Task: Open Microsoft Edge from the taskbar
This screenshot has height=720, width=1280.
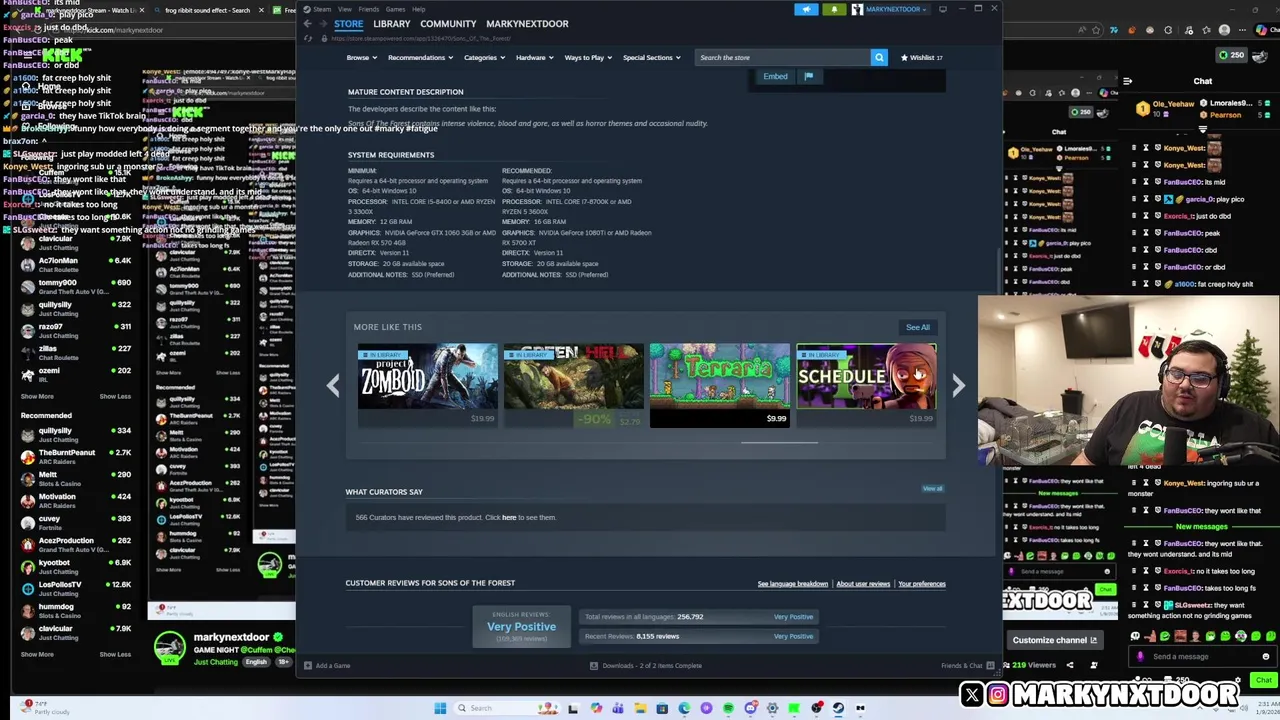Action: [684, 708]
